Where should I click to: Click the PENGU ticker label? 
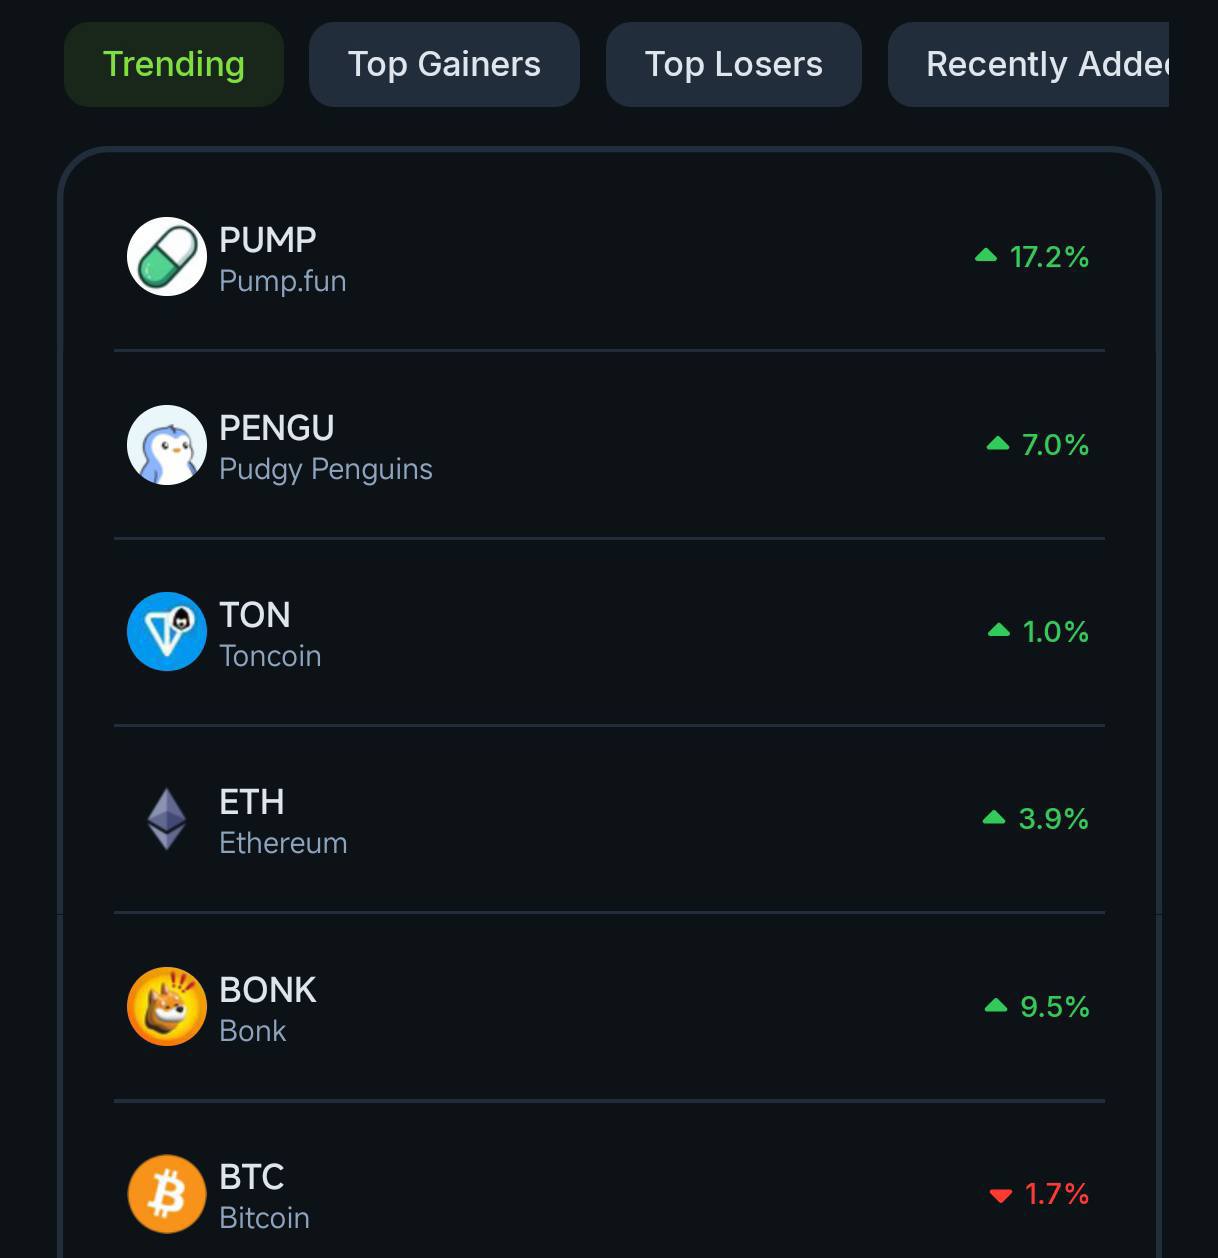[x=277, y=428]
